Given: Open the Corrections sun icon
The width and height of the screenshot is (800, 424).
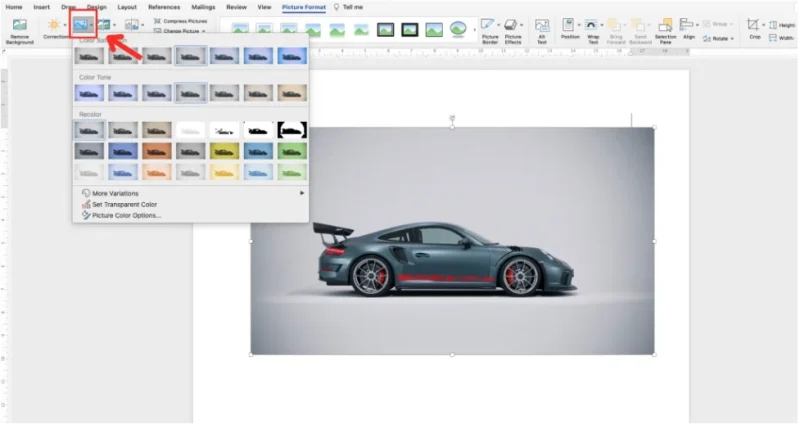Looking at the screenshot, I should coord(54,24).
